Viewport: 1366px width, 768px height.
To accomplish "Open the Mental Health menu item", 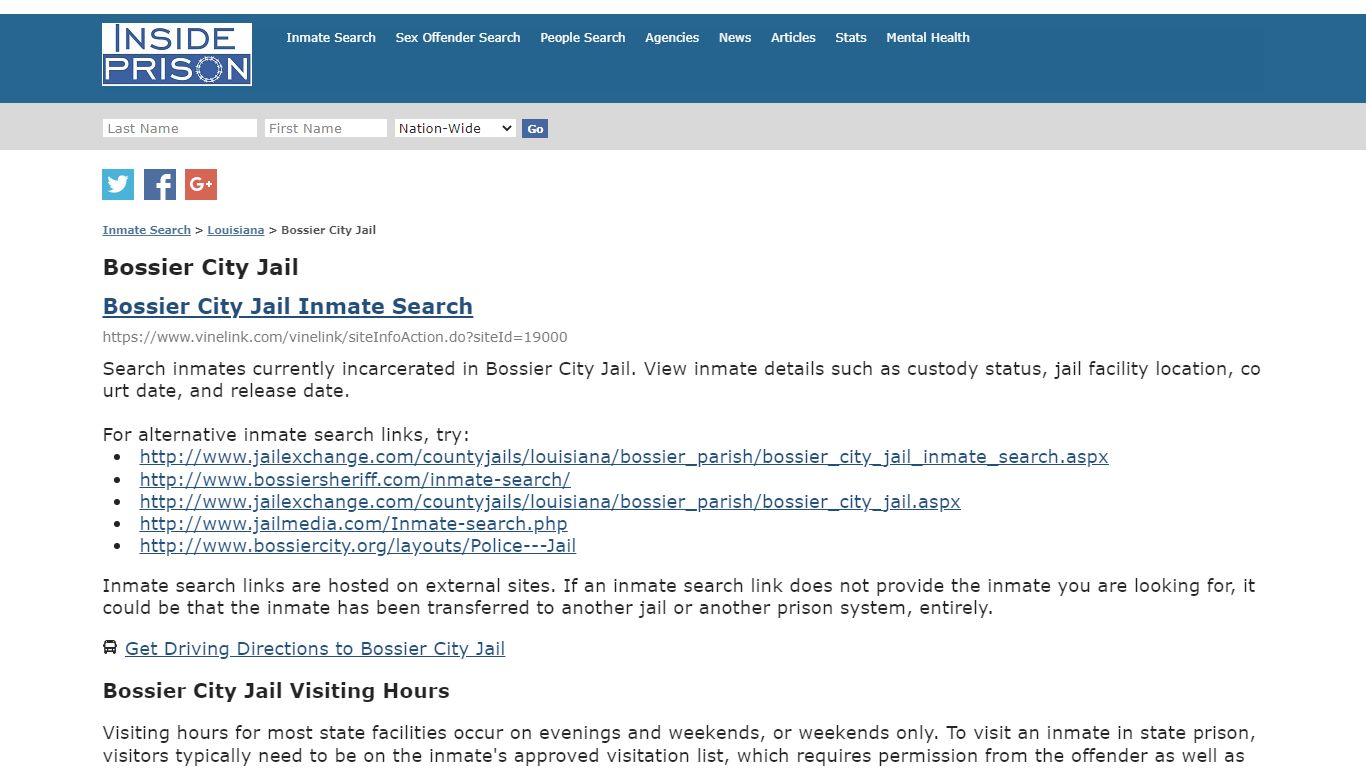I will [928, 37].
